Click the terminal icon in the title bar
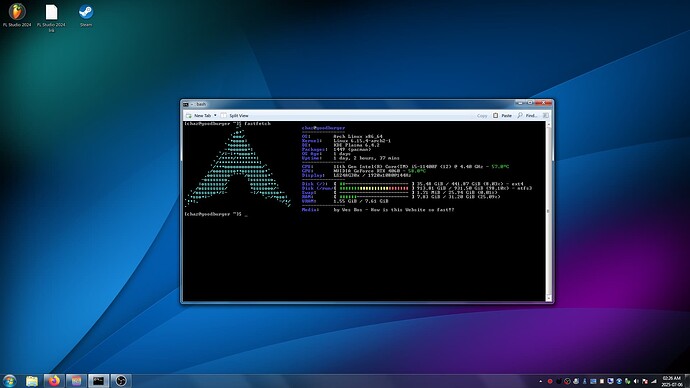The width and height of the screenshot is (690, 388). (x=186, y=104)
